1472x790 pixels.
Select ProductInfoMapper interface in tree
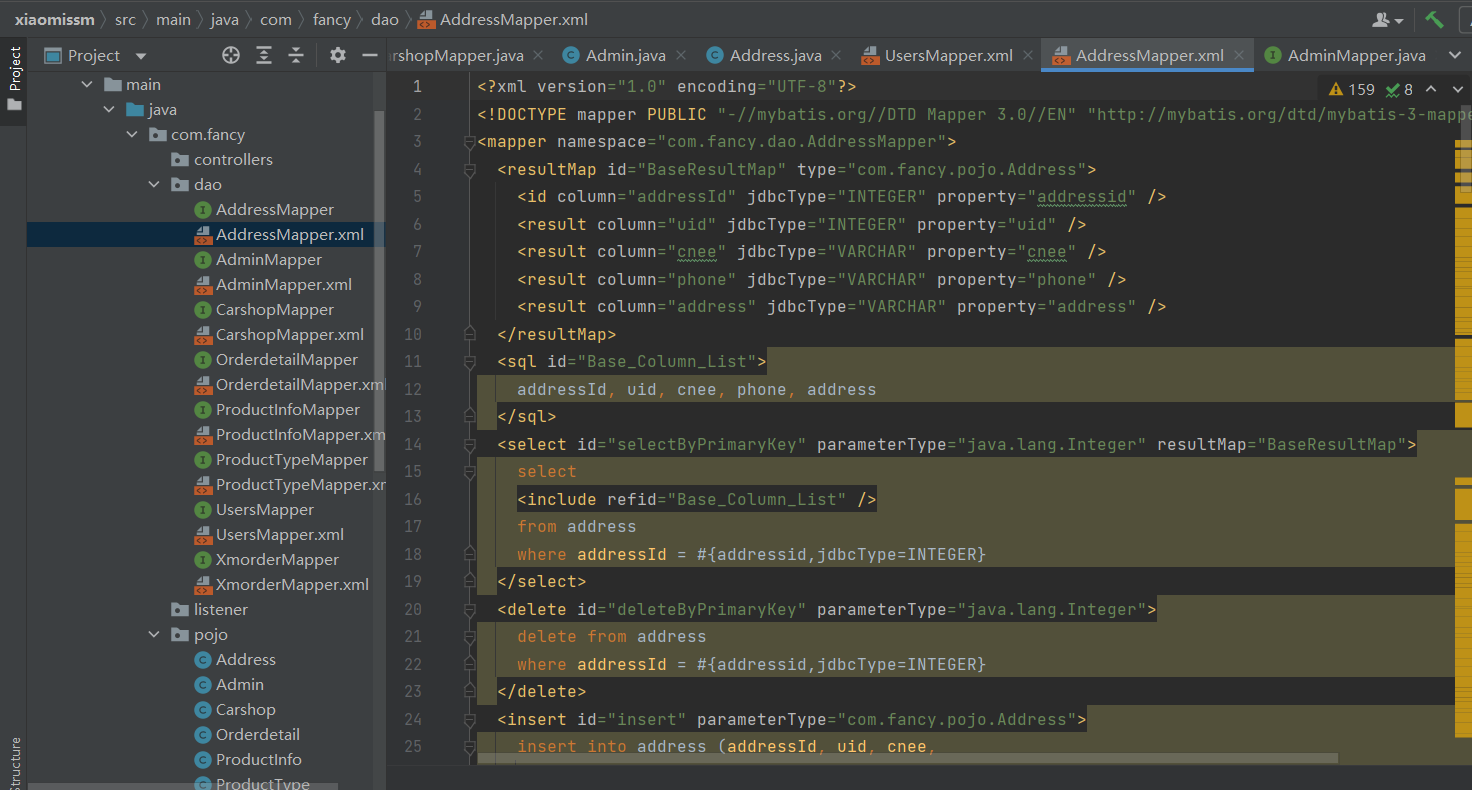(288, 410)
